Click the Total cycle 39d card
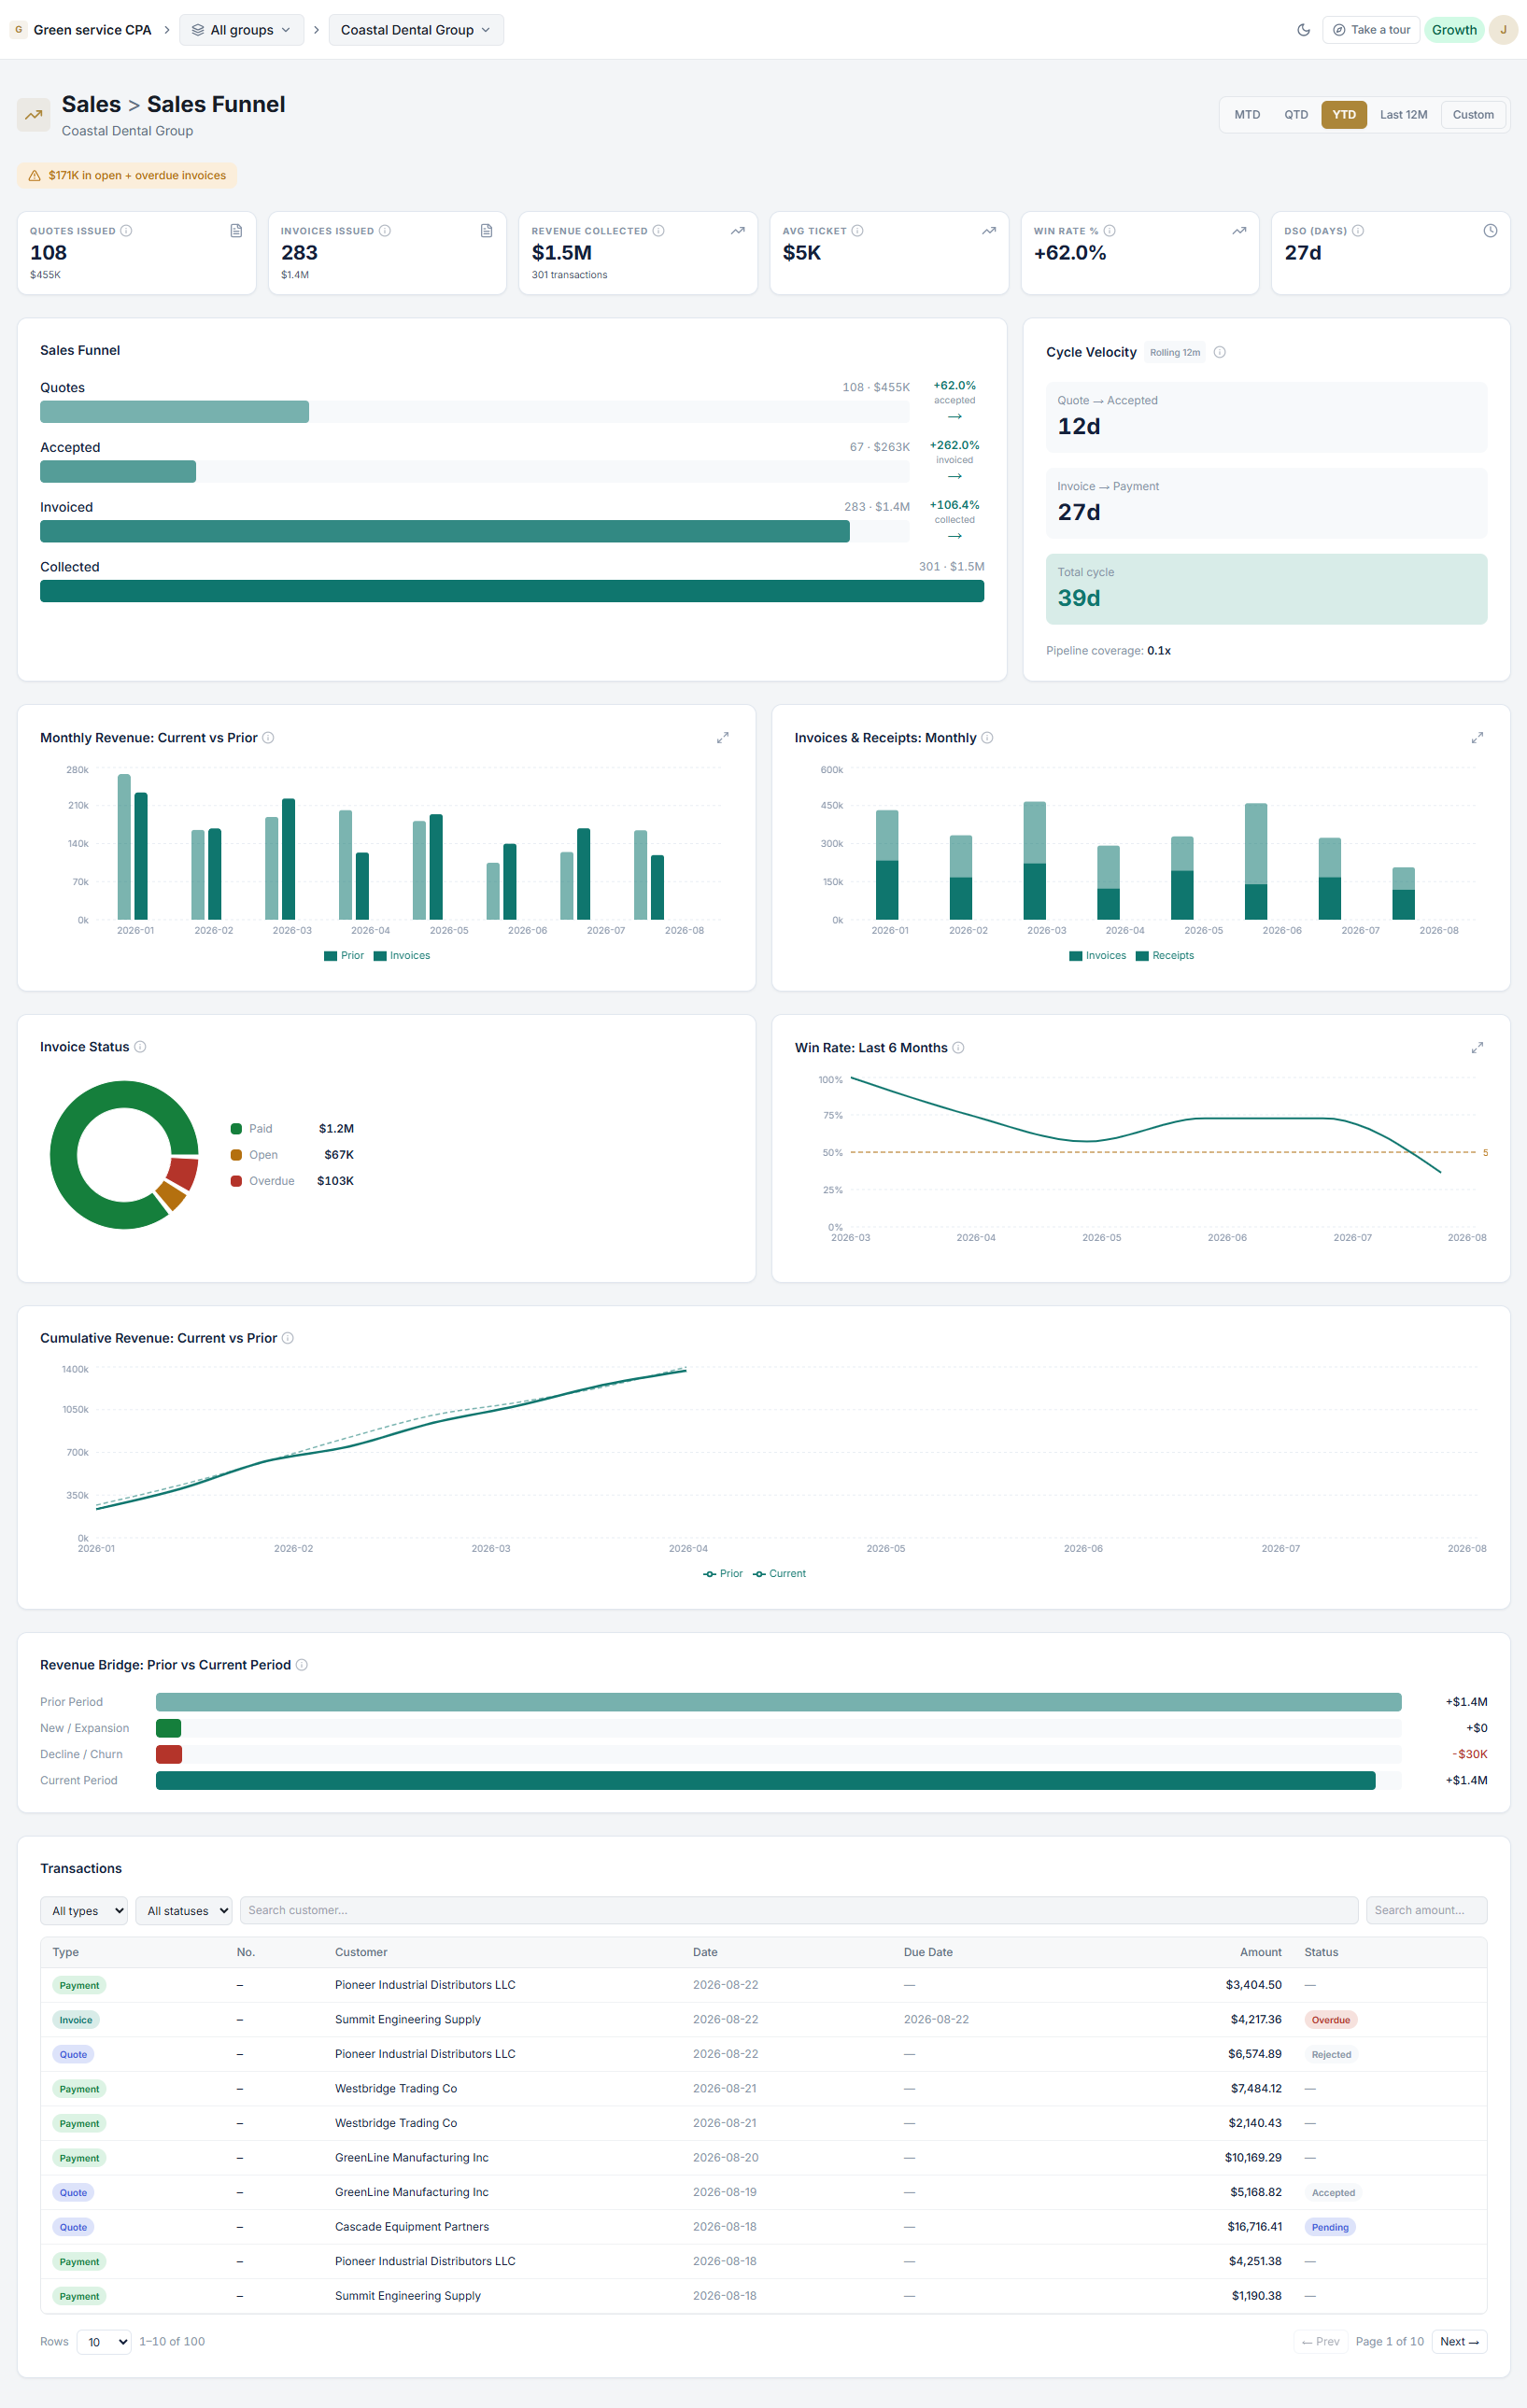 pyautogui.click(x=1266, y=589)
